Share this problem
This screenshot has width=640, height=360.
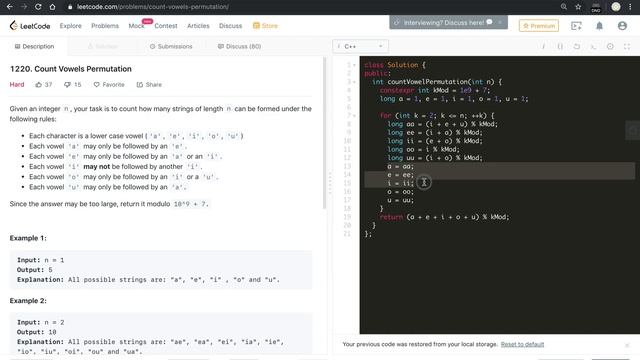pos(149,84)
